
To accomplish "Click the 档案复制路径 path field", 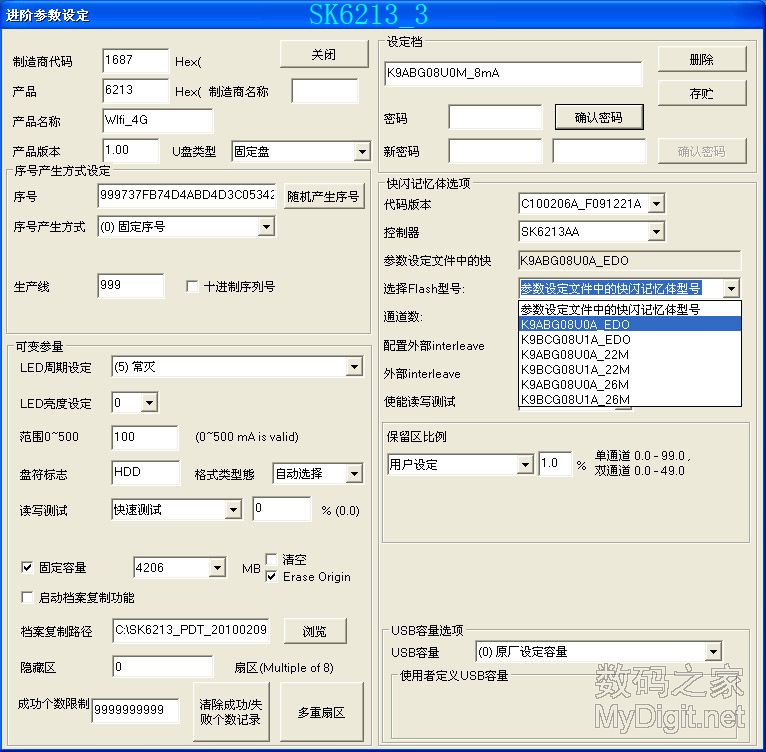I will tap(191, 630).
